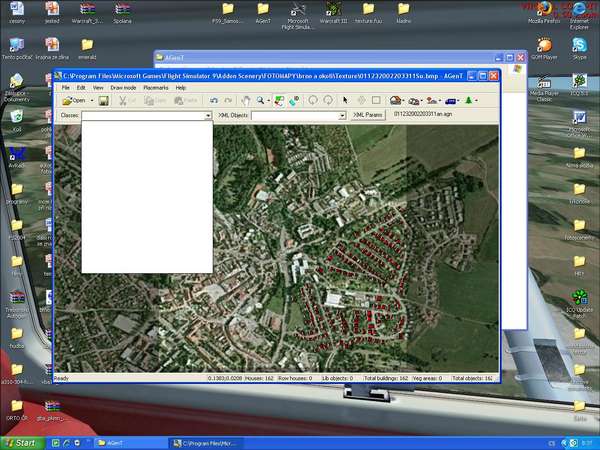Select the Pan hand tool

[246, 101]
